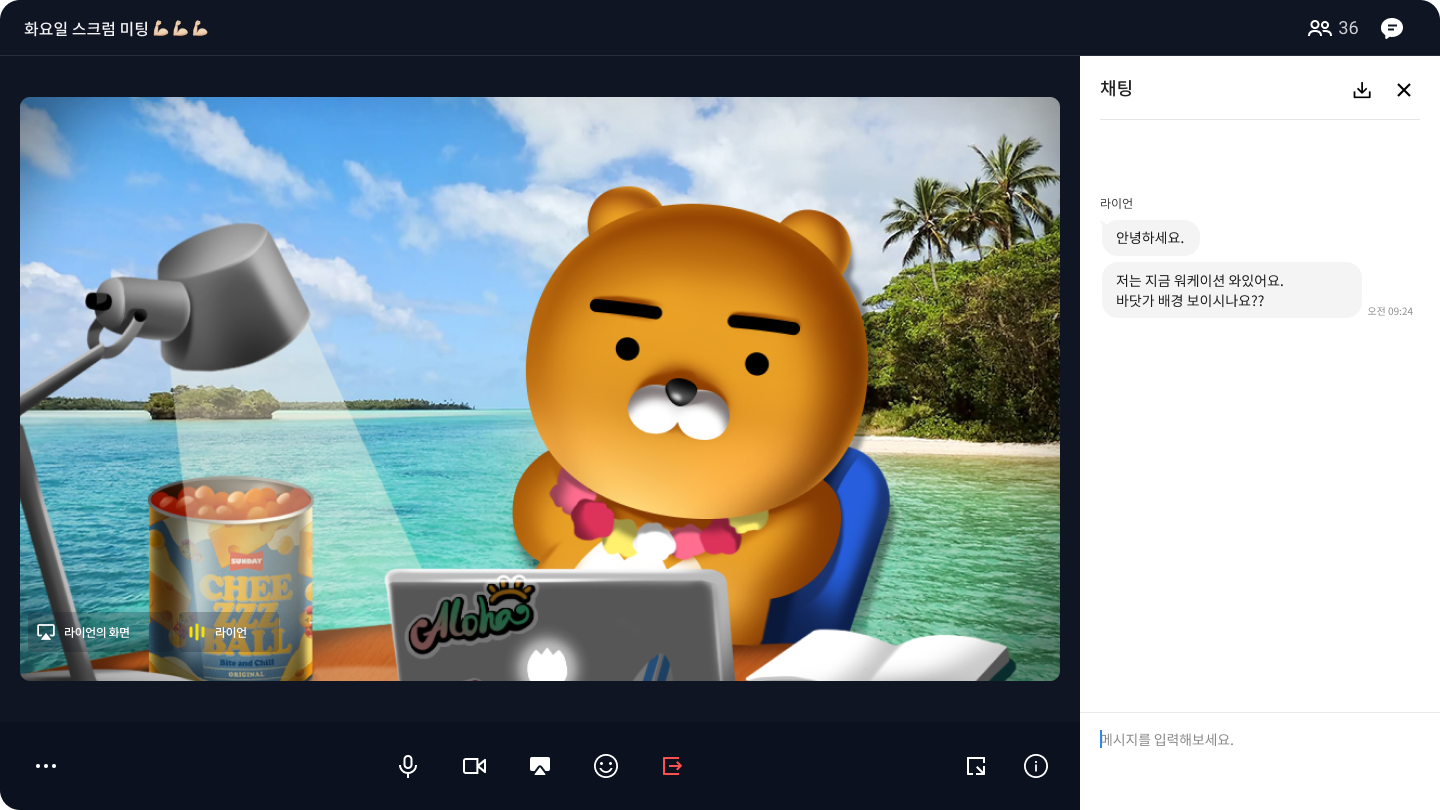Click the 오전 09:24 timestamp
This screenshot has height=810, width=1440.
[x=1390, y=311]
